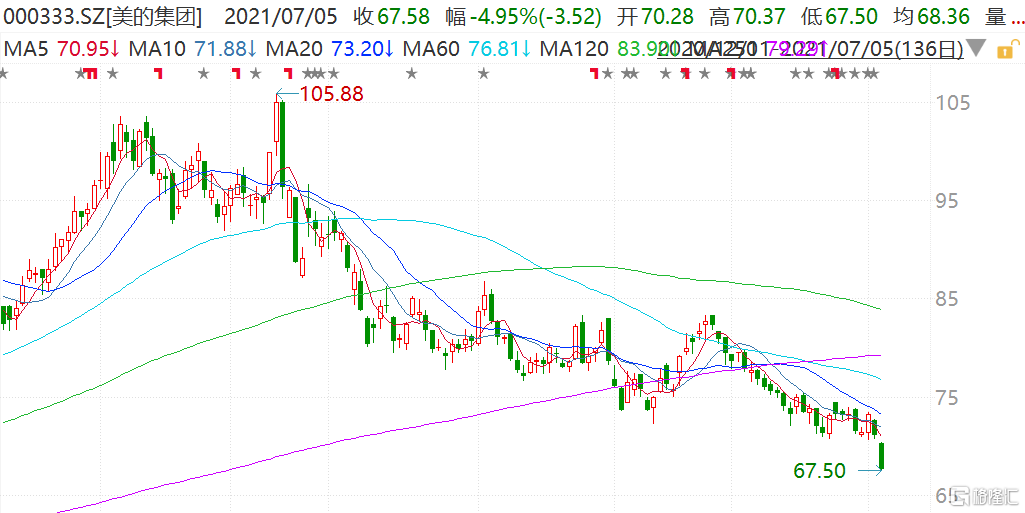Click the red flag marker above 105.88 peak
Image resolution: width=1025 pixels, height=513 pixels.
tap(287, 74)
